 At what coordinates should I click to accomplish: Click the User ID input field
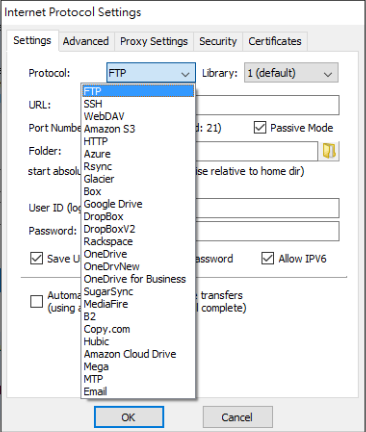(267, 208)
